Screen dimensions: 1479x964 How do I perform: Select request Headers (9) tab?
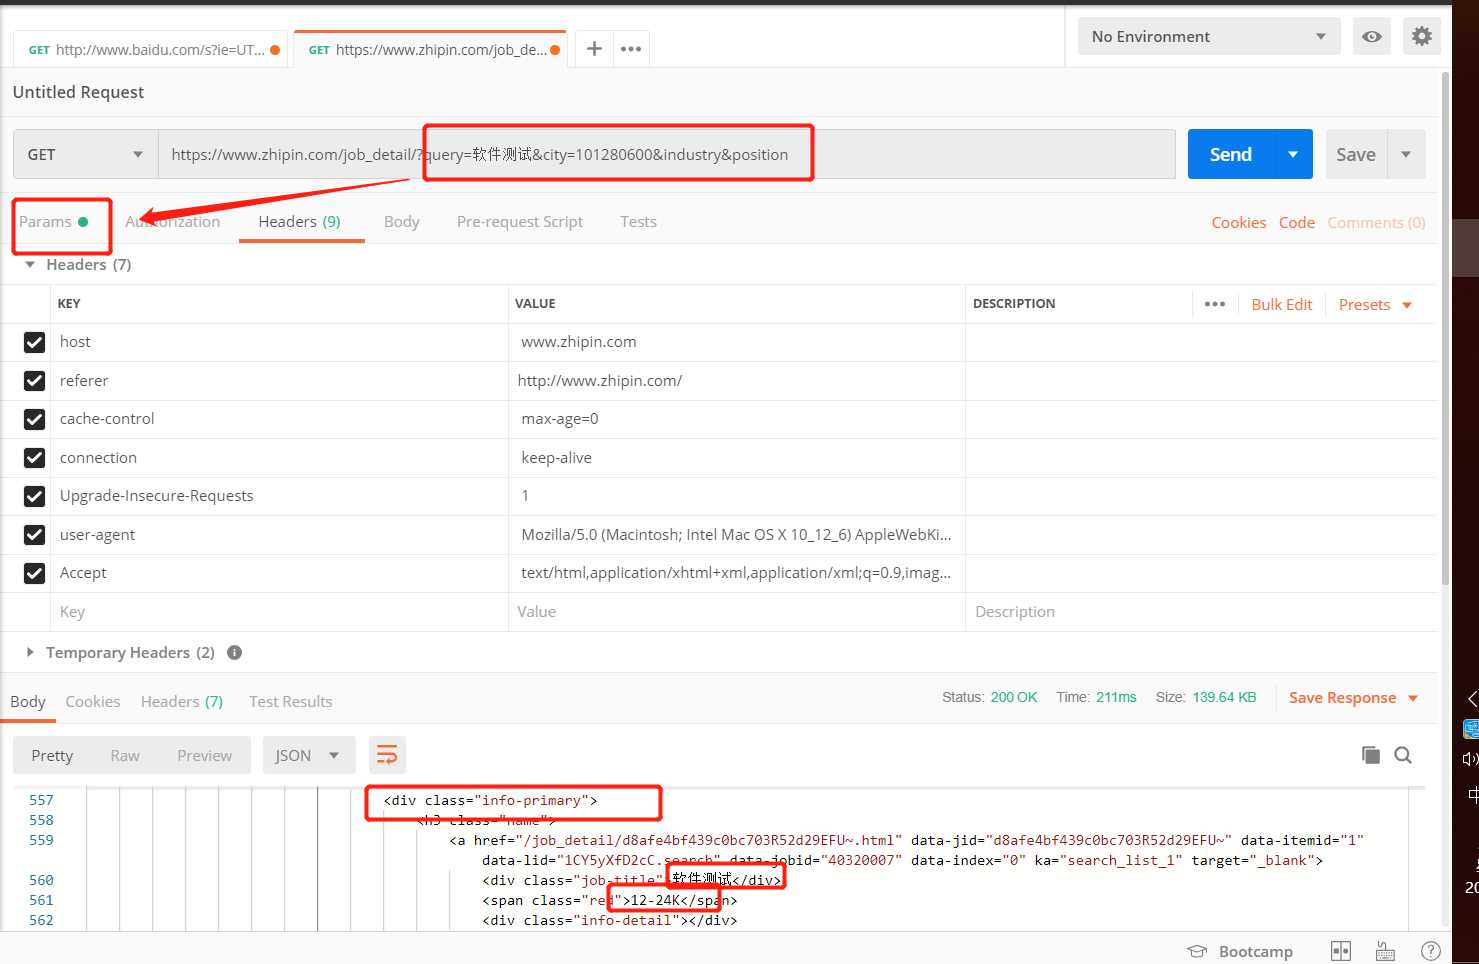[x=300, y=222]
